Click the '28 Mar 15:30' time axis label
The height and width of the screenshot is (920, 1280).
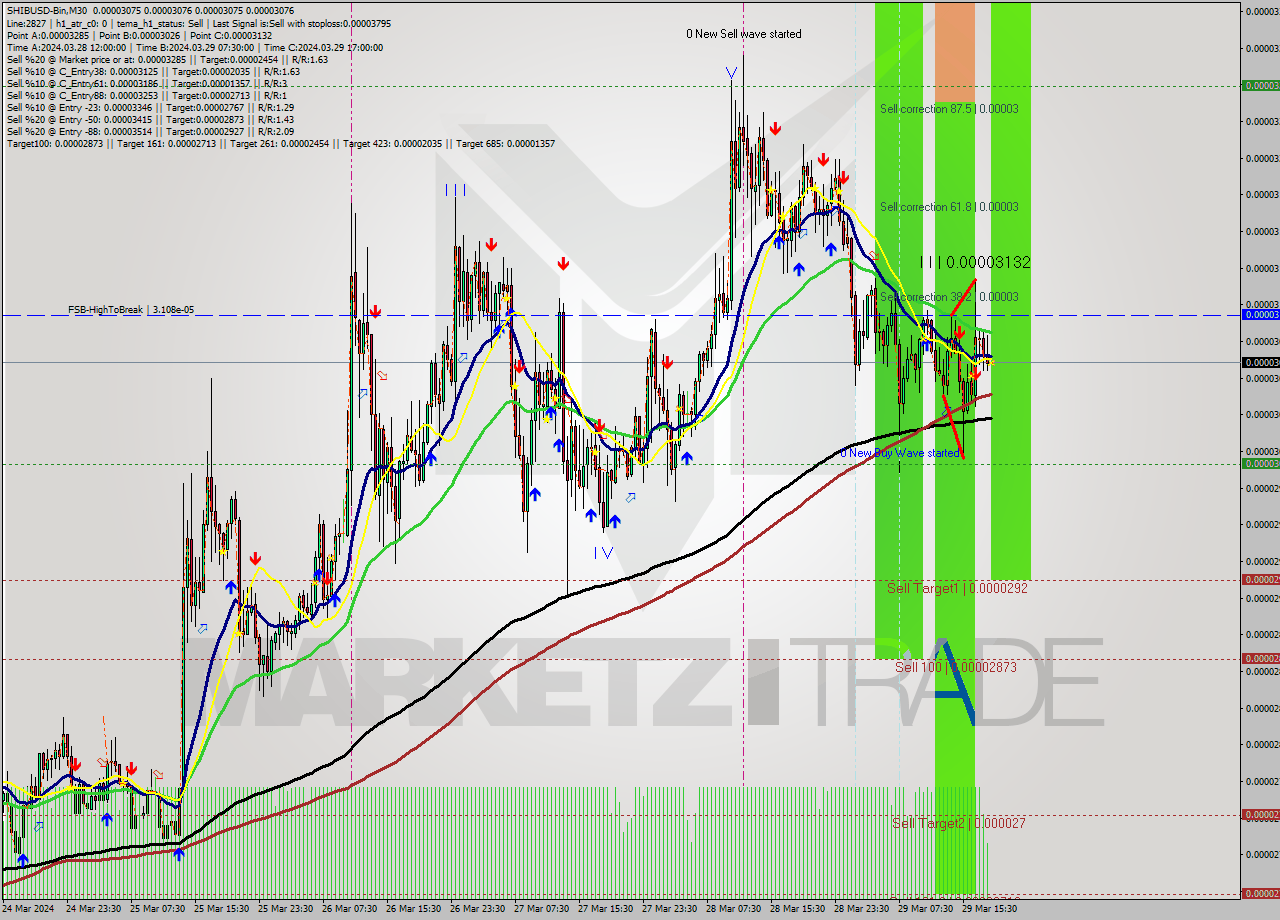pyautogui.click(x=798, y=909)
